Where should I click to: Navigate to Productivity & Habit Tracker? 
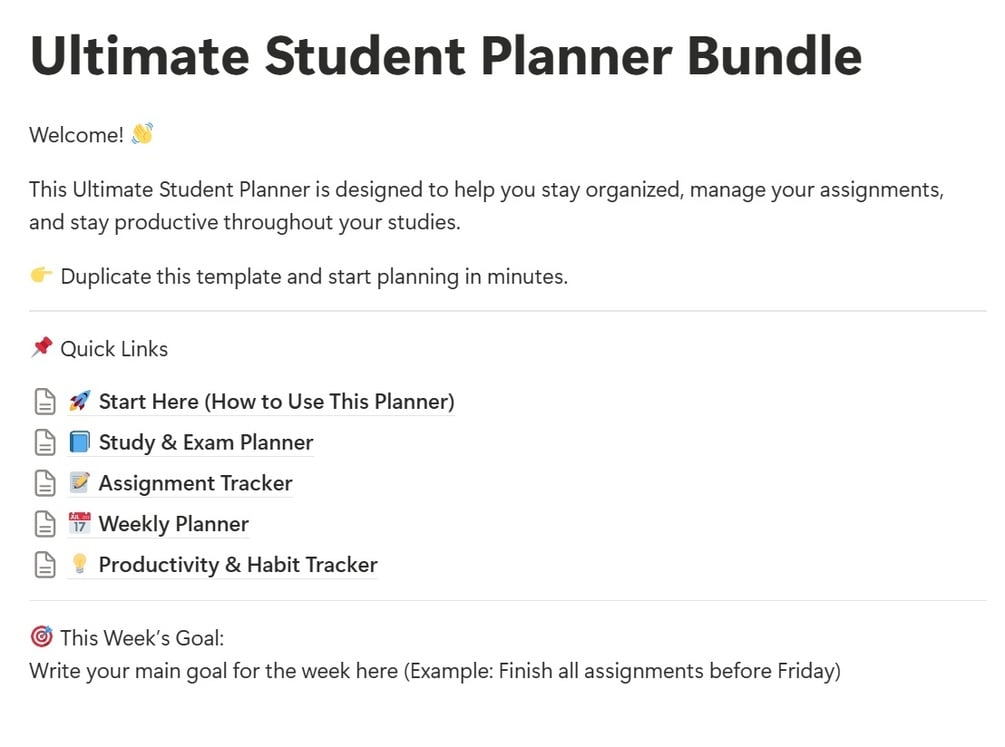pos(238,565)
